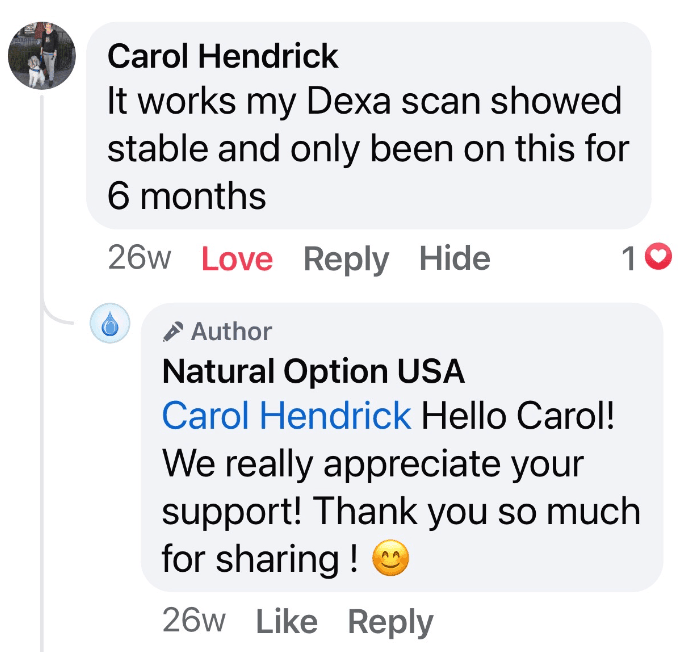682x652 pixels.
Task: Click Carol's Dexa scan comment text
Action: (x=367, y=148)
